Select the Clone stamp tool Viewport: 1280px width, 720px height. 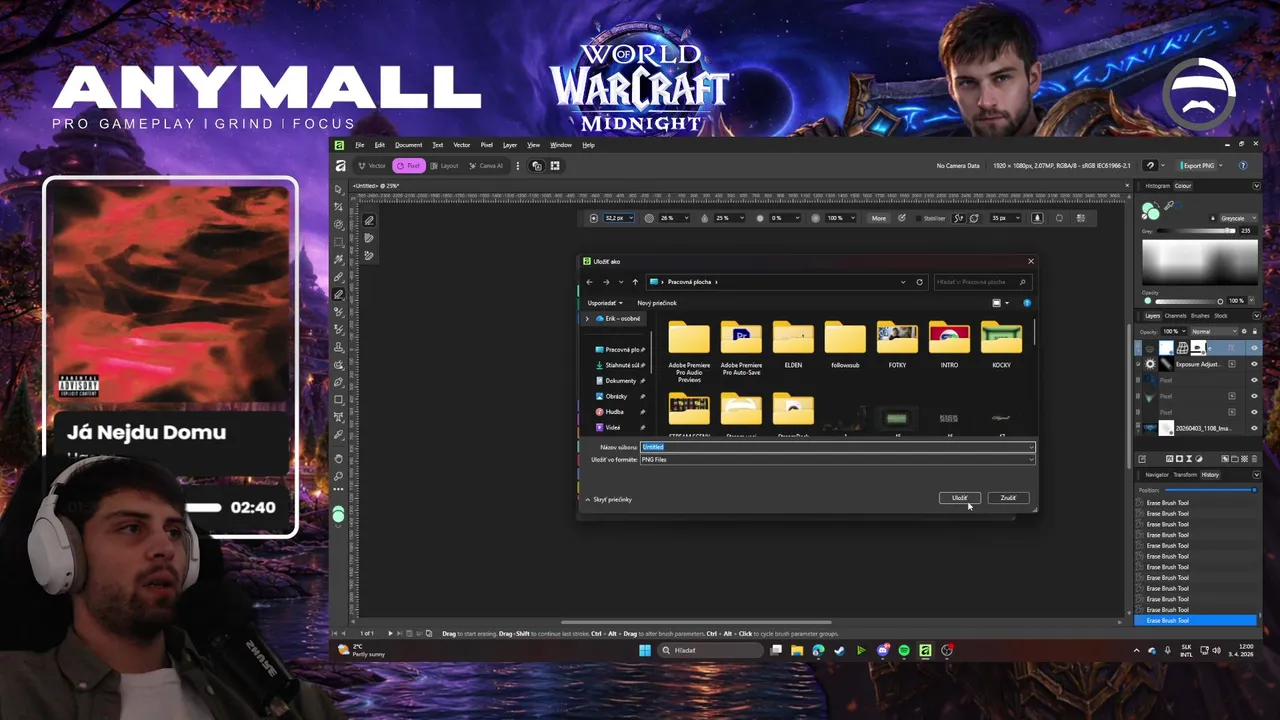338,347
